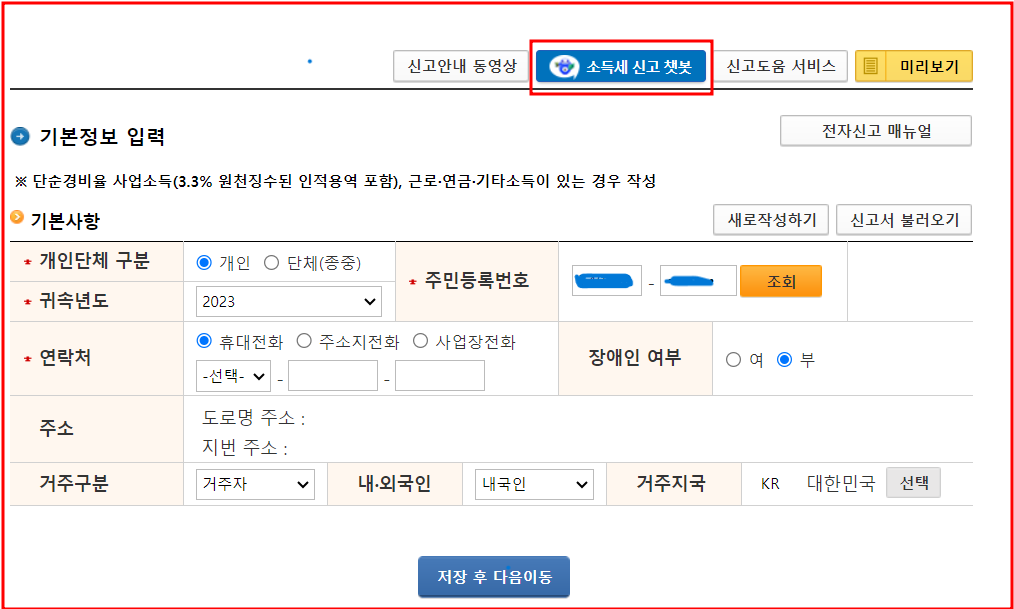This screenshot has width=1014, height=609.
Task: Click 선택 next to 대한민국
Action: click(911, 480)
